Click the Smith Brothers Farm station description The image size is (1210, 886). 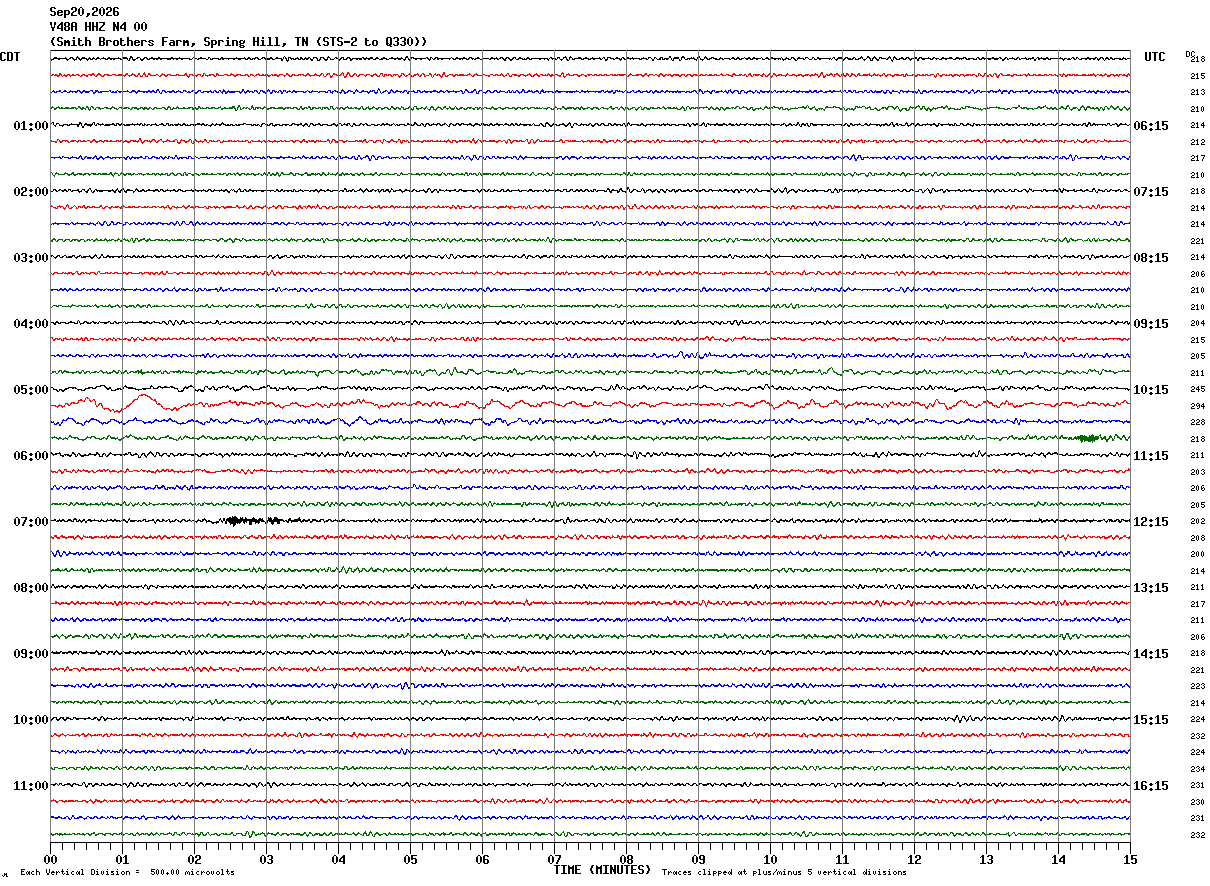click(x=238, y=42)
